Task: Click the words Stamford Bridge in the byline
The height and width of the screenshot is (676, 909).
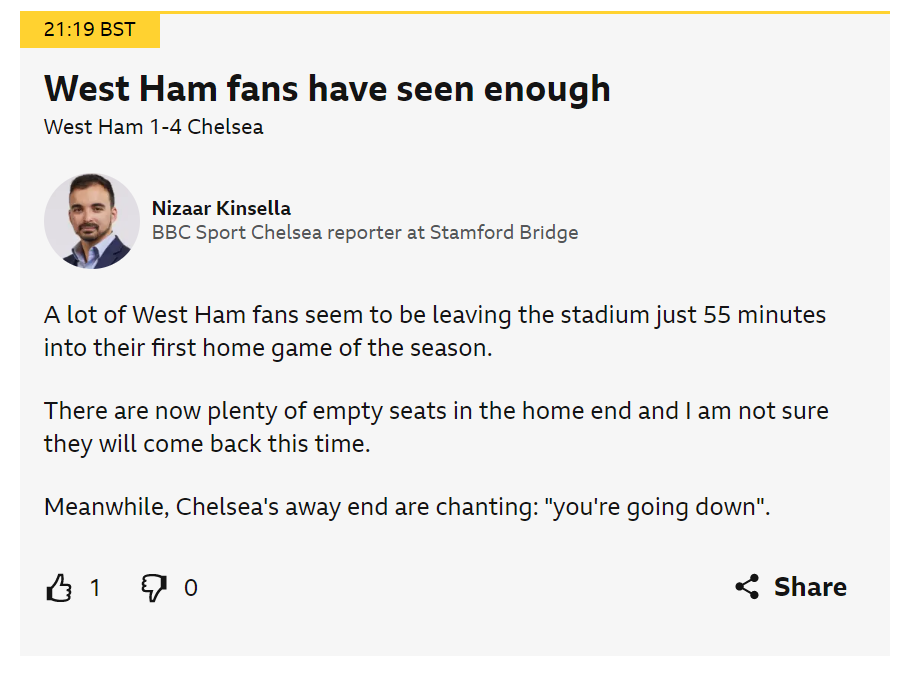Action: coord(504,232)
